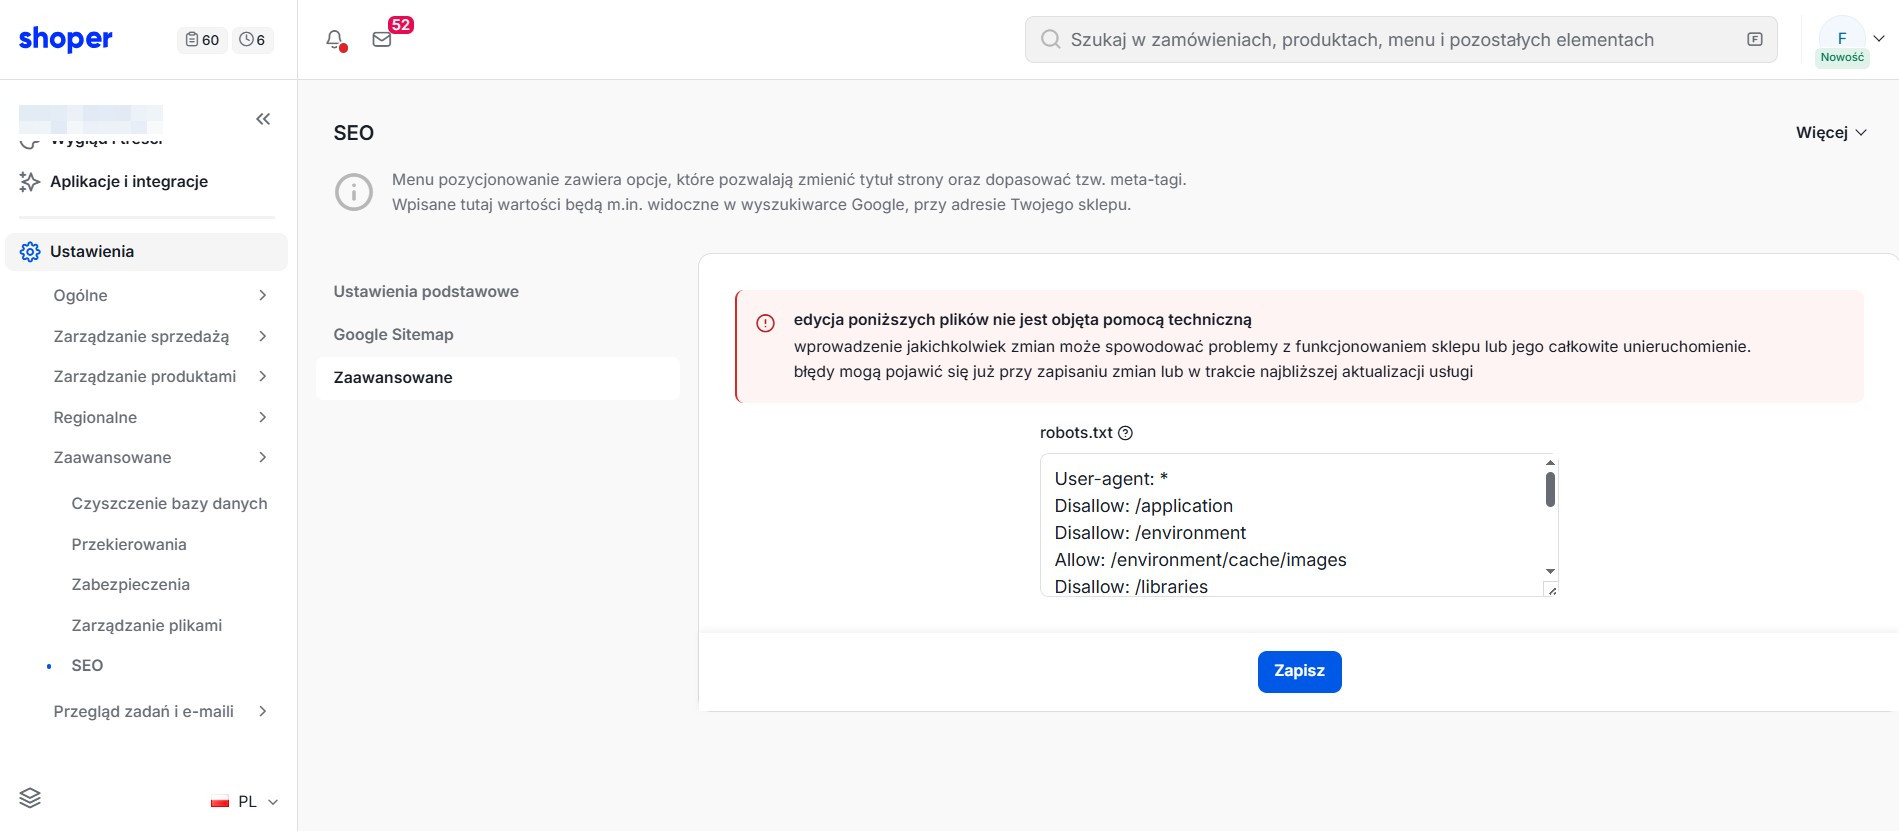The height and width of the screenshot is (831, 1899).
Task: Collapse the sidebar with double chevron
Action: coord(263,119)
